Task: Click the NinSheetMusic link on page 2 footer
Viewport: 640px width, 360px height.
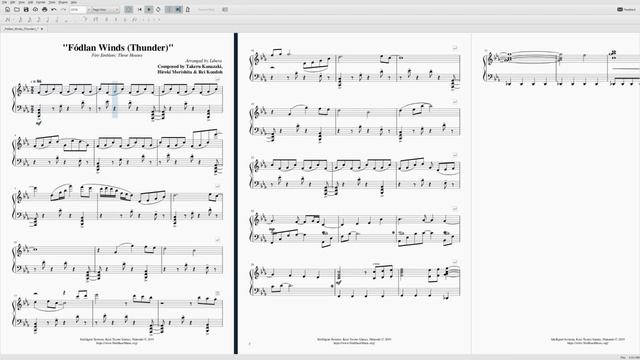Action: coord(354,343)
